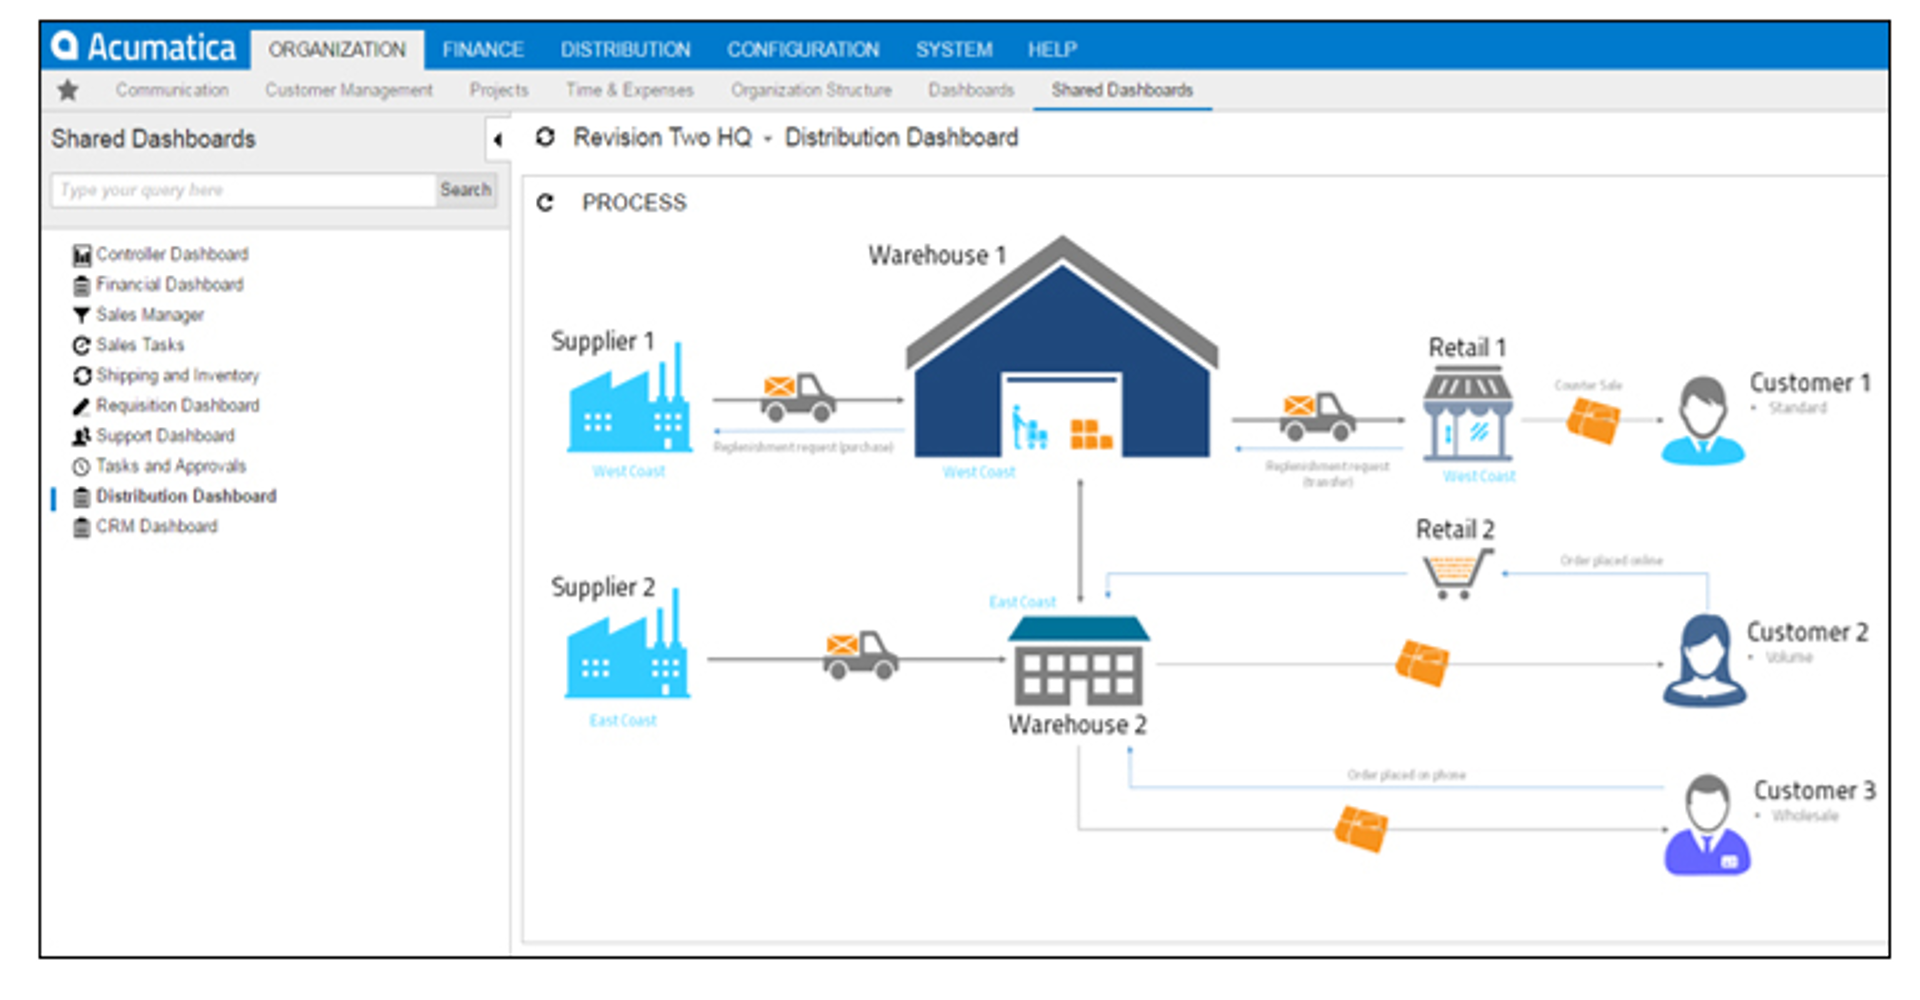Refresh the Distribution Dashboard page
This screenshot has height=1000, width=1920.
tap(545, 137)
